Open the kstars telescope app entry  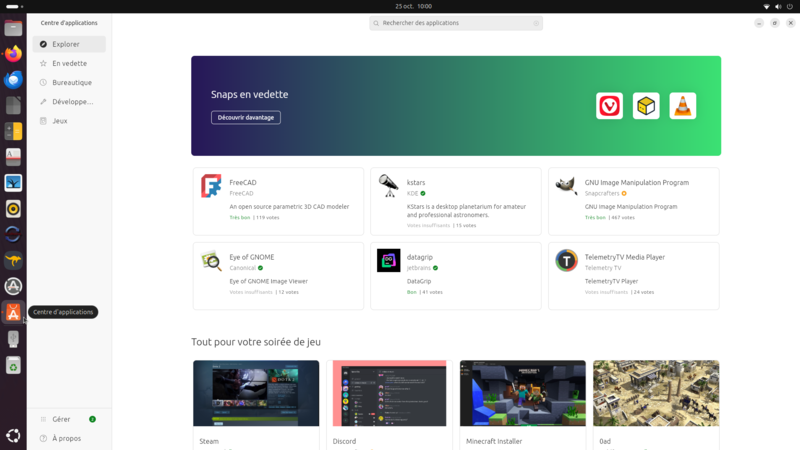tap(456, 201)
